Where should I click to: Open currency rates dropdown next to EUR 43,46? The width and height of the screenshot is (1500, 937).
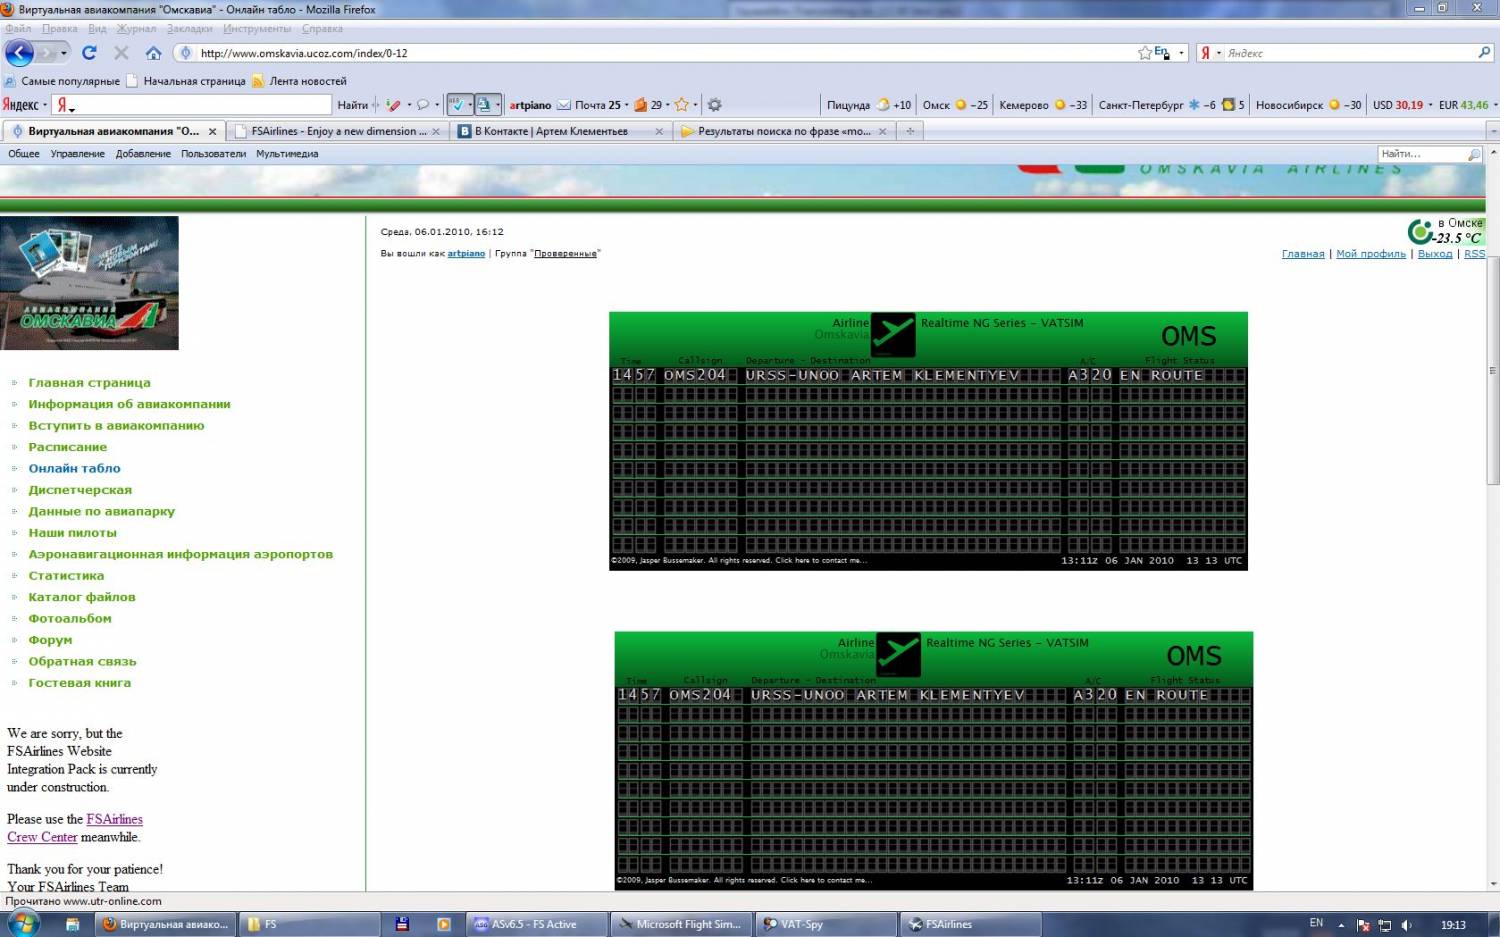click(x=1494, y=105)
